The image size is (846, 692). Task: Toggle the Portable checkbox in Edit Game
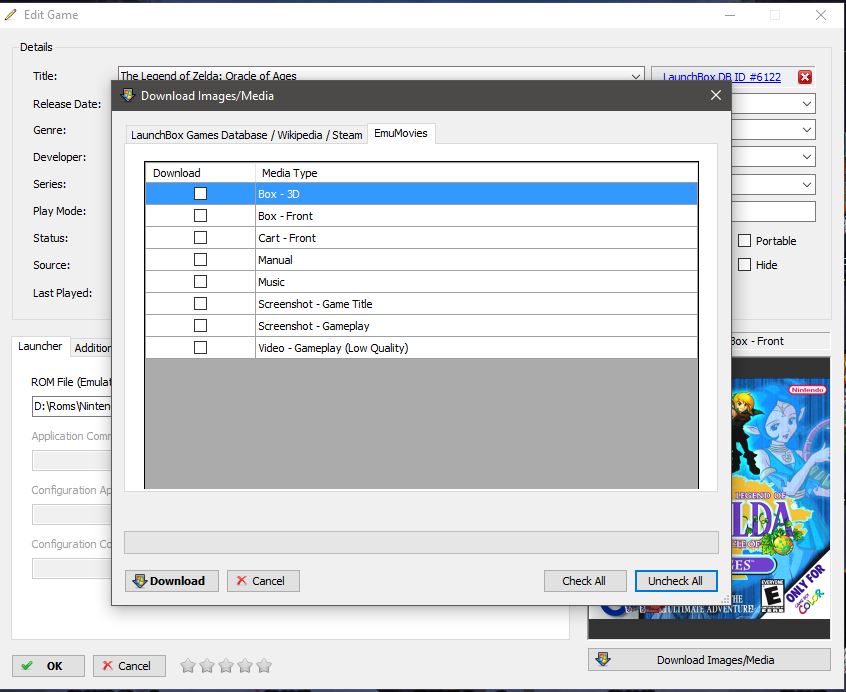point(745,241)
